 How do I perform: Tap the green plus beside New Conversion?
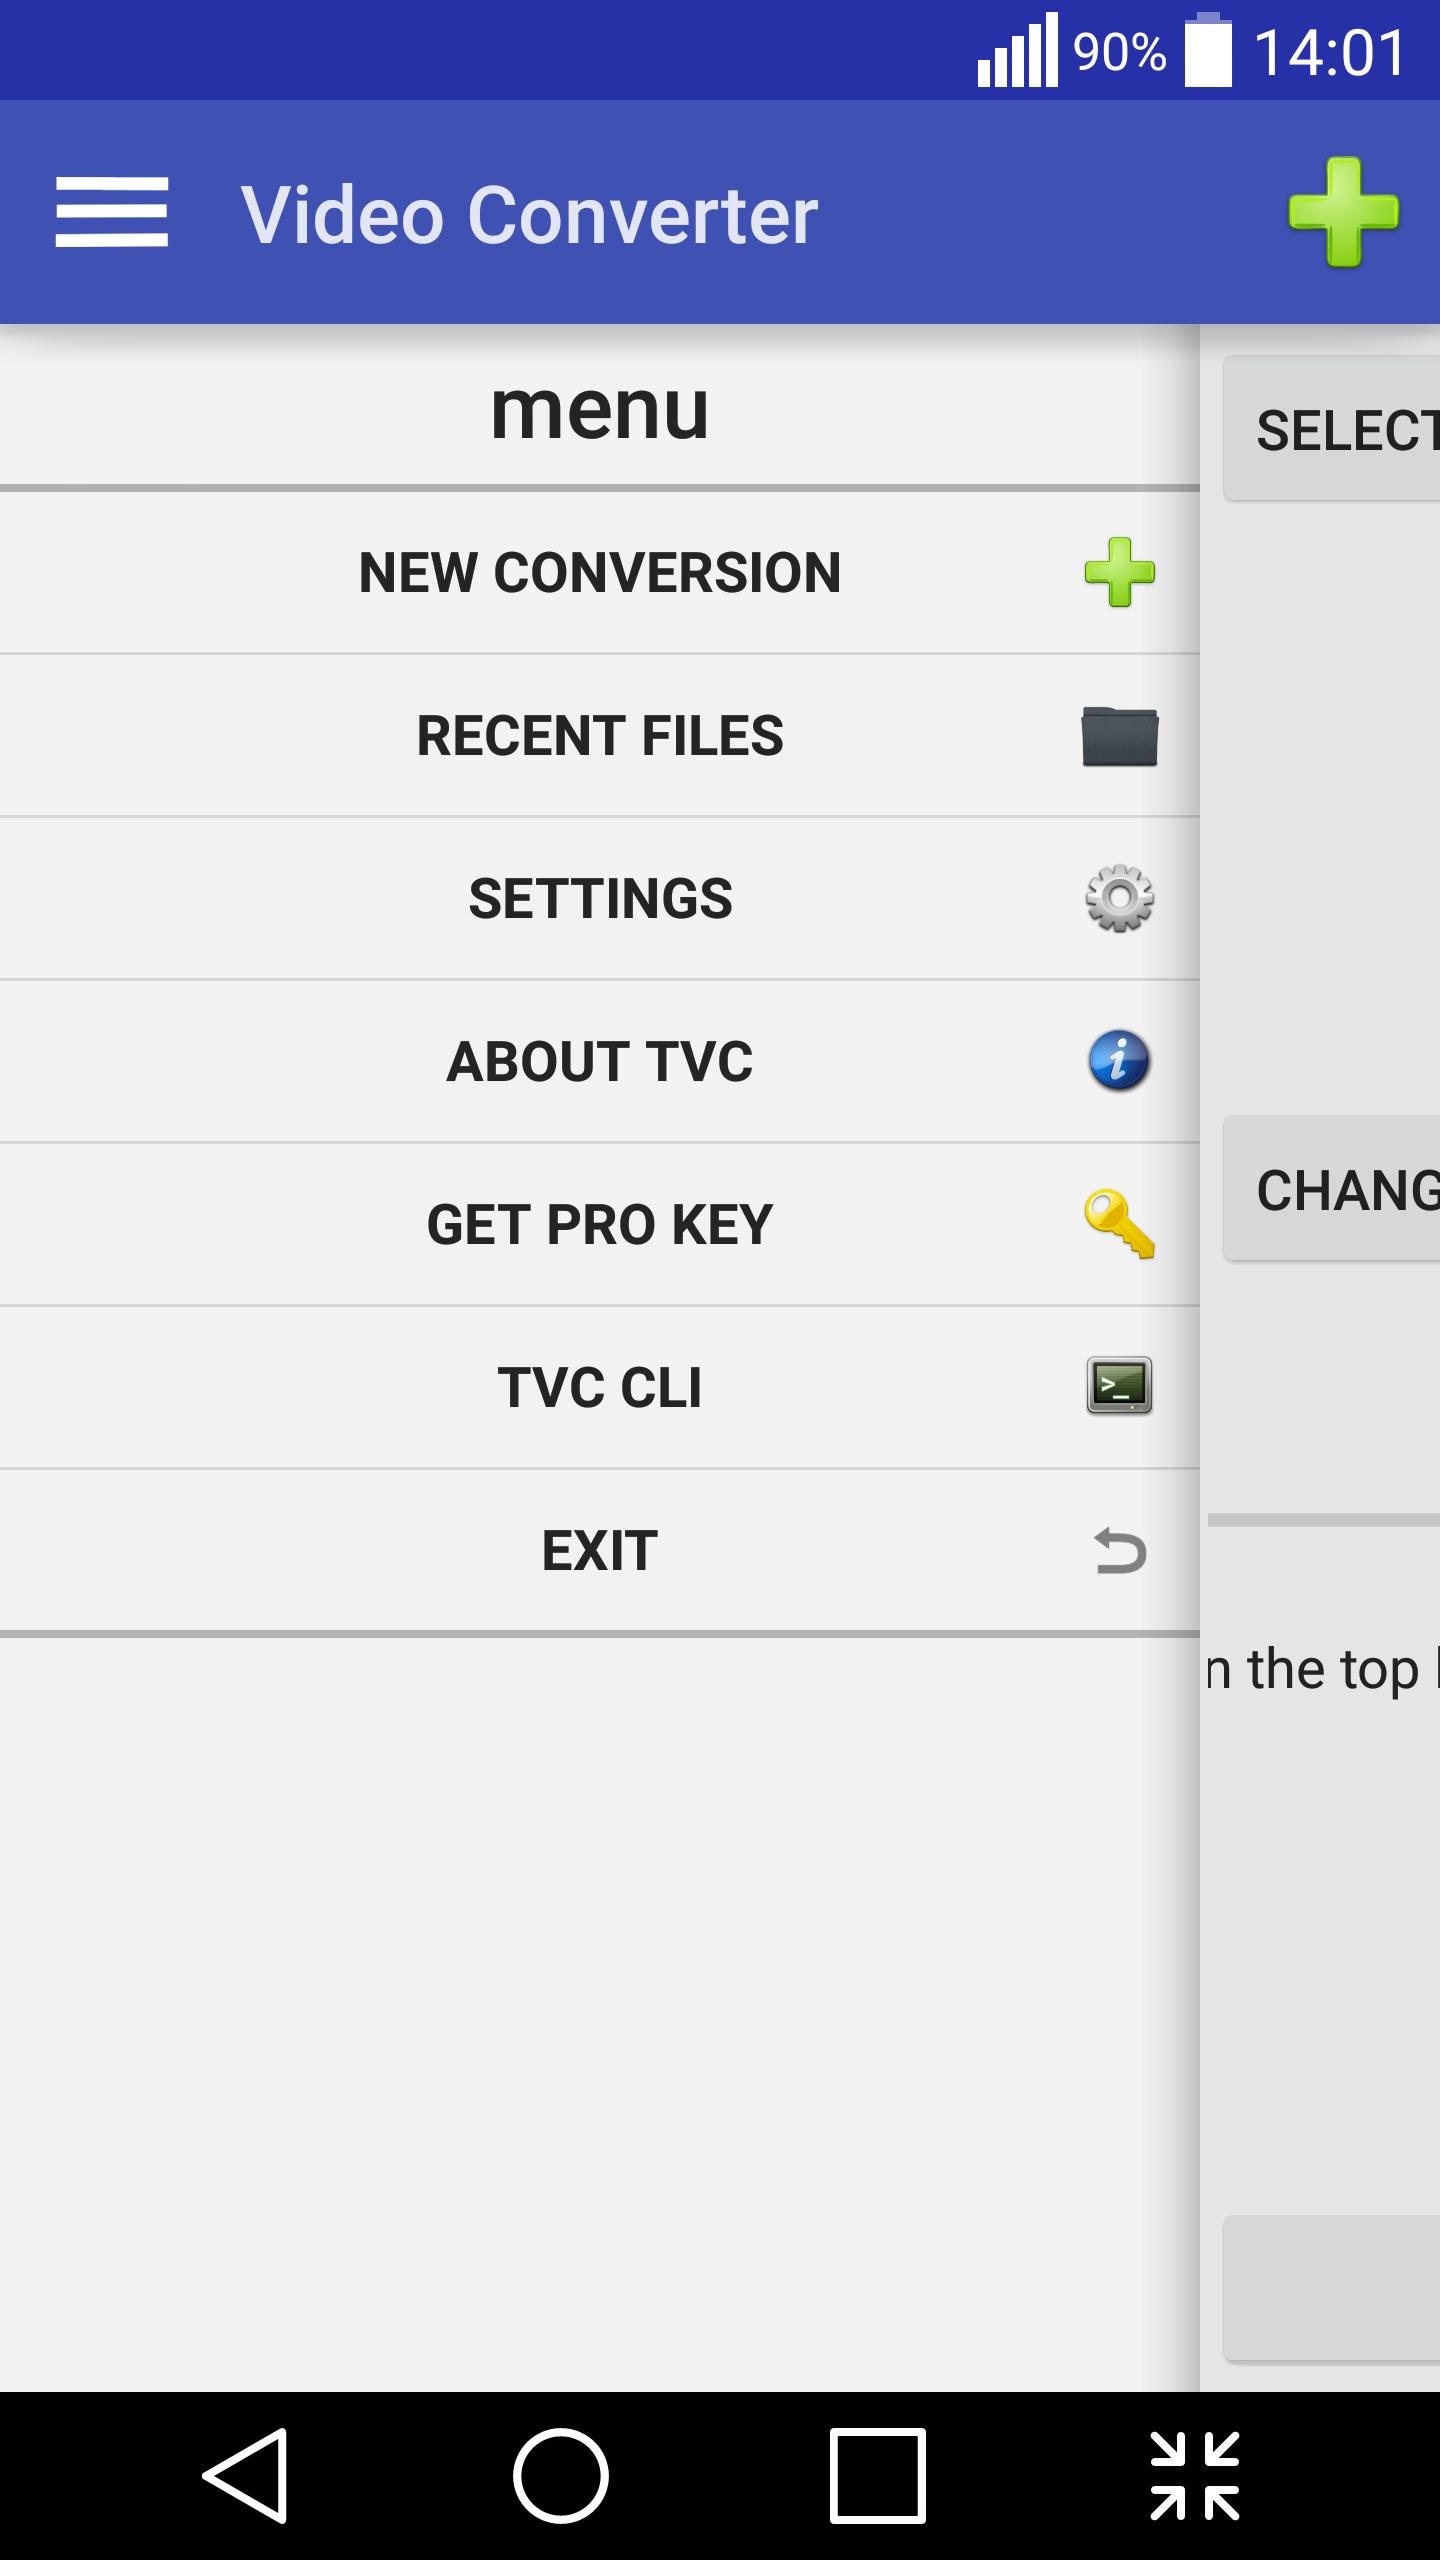1120,572
